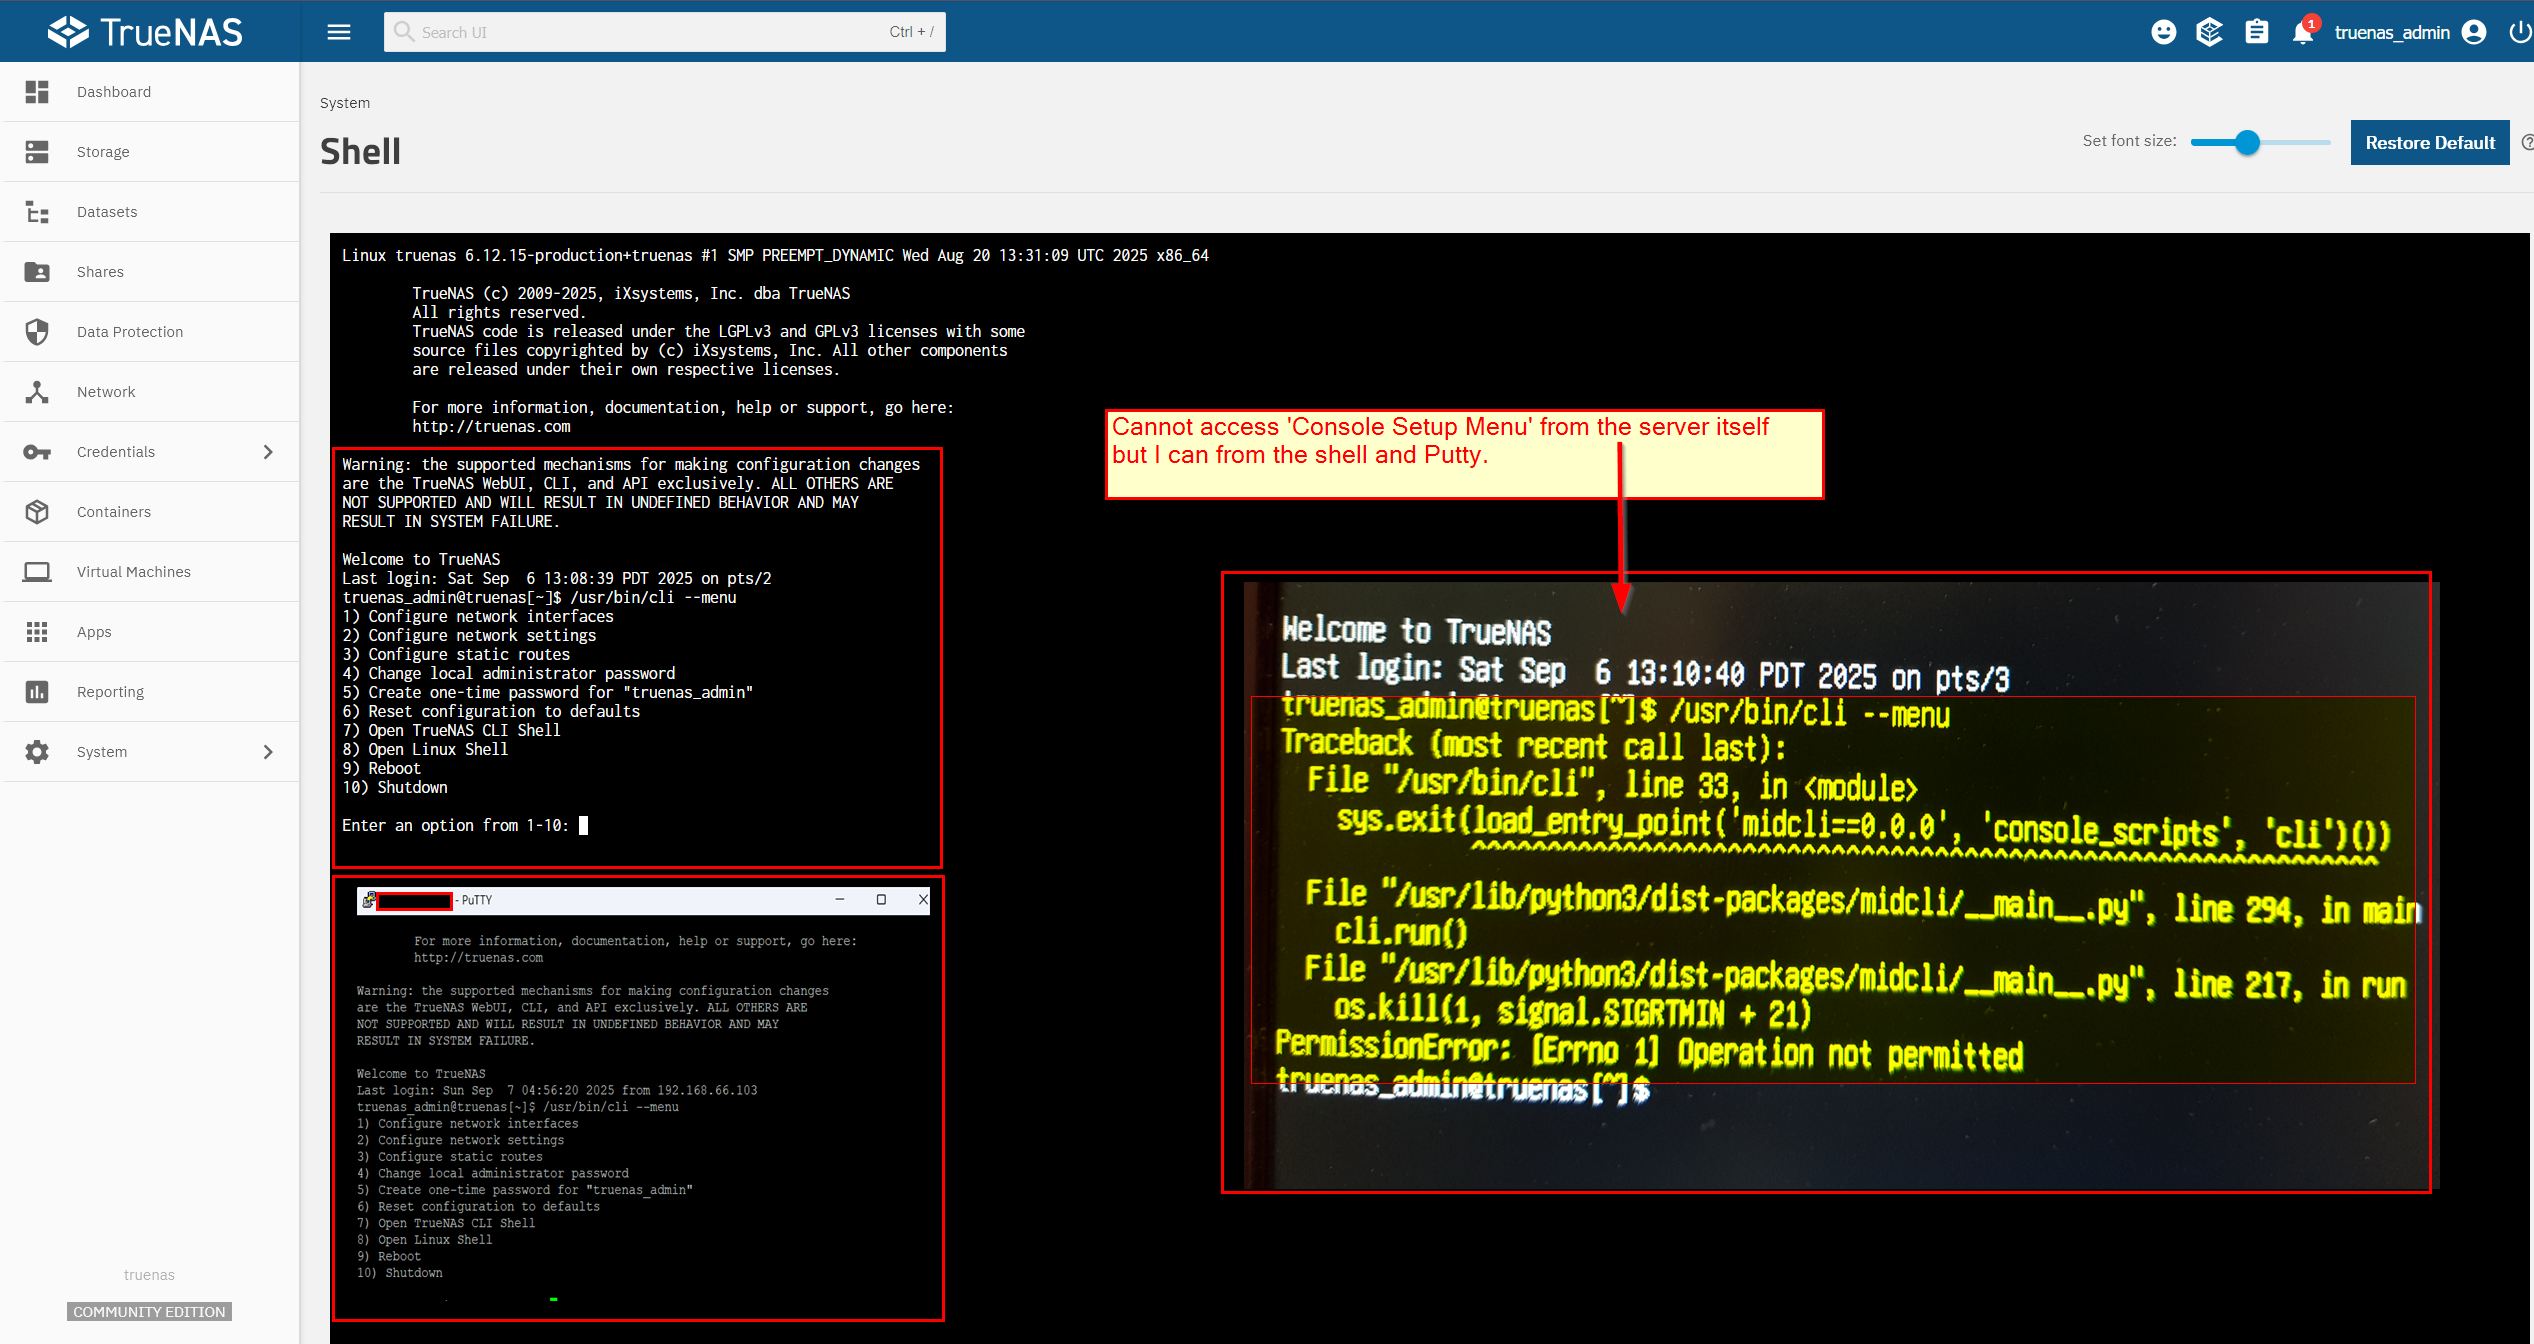Click the Shares sidebar icon
The width and height of the screenshot is (2534, 1344).
coord(37,272)
